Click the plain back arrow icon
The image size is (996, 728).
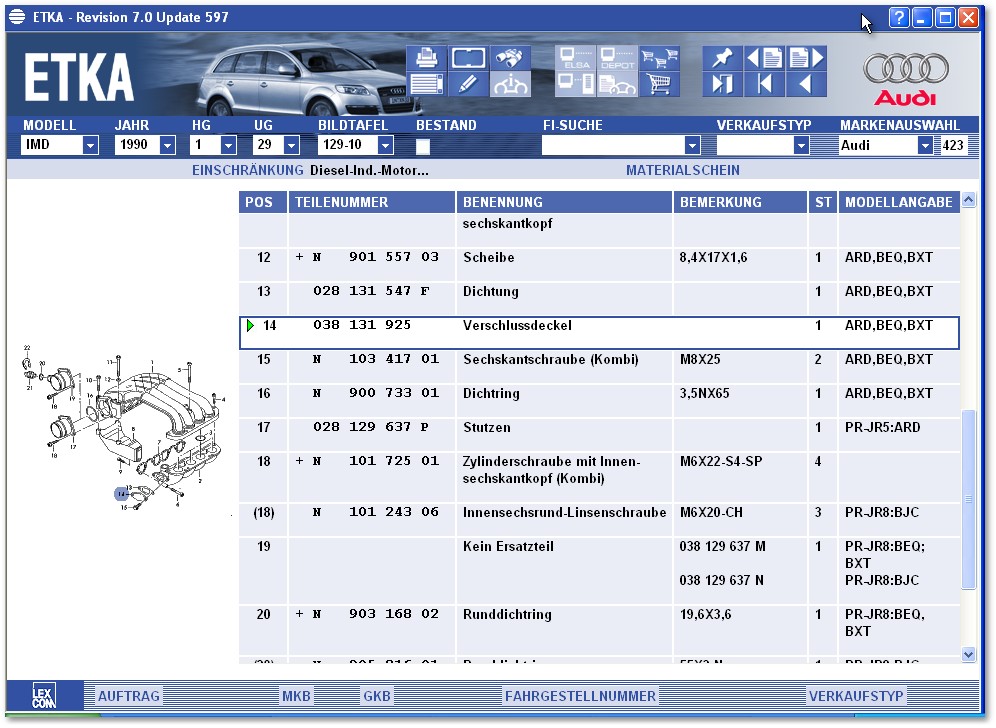point(806,84)
